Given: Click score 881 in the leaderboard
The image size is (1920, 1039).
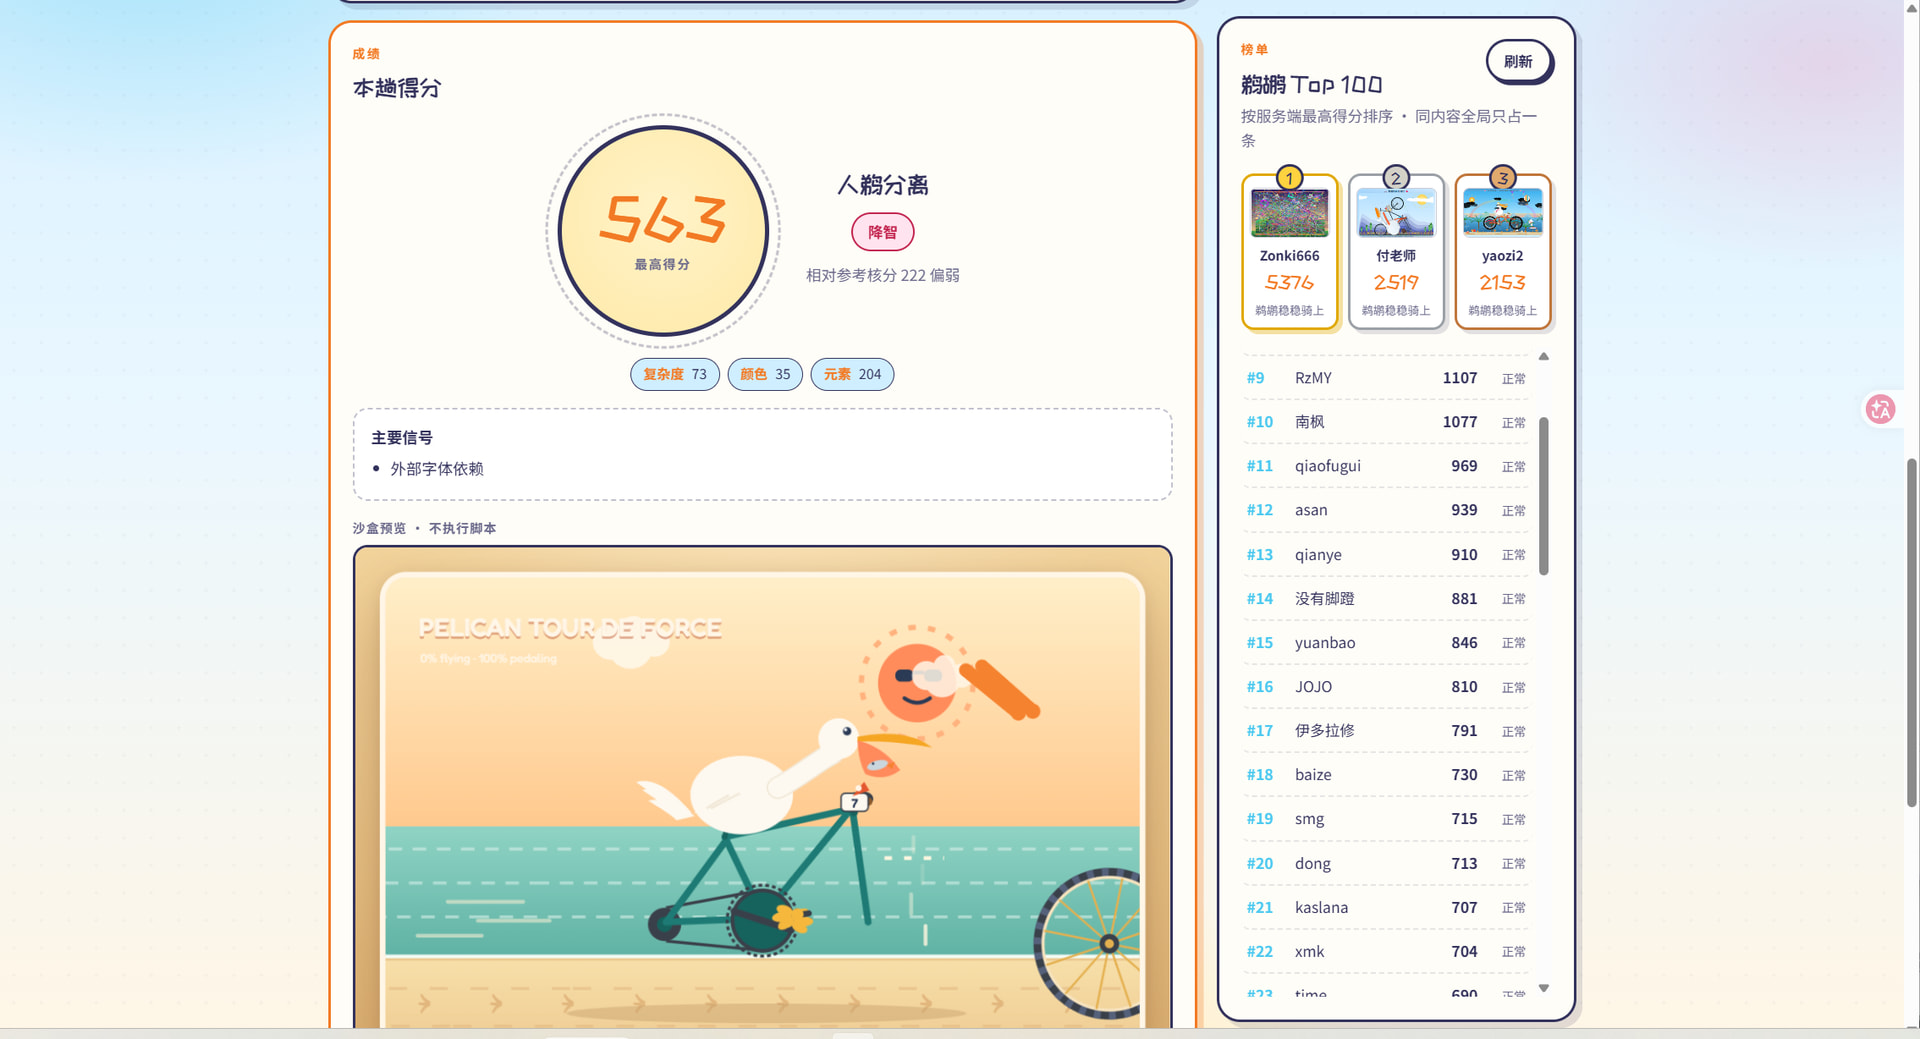Looking at the screenshot, I should (x=1464, y=599).
